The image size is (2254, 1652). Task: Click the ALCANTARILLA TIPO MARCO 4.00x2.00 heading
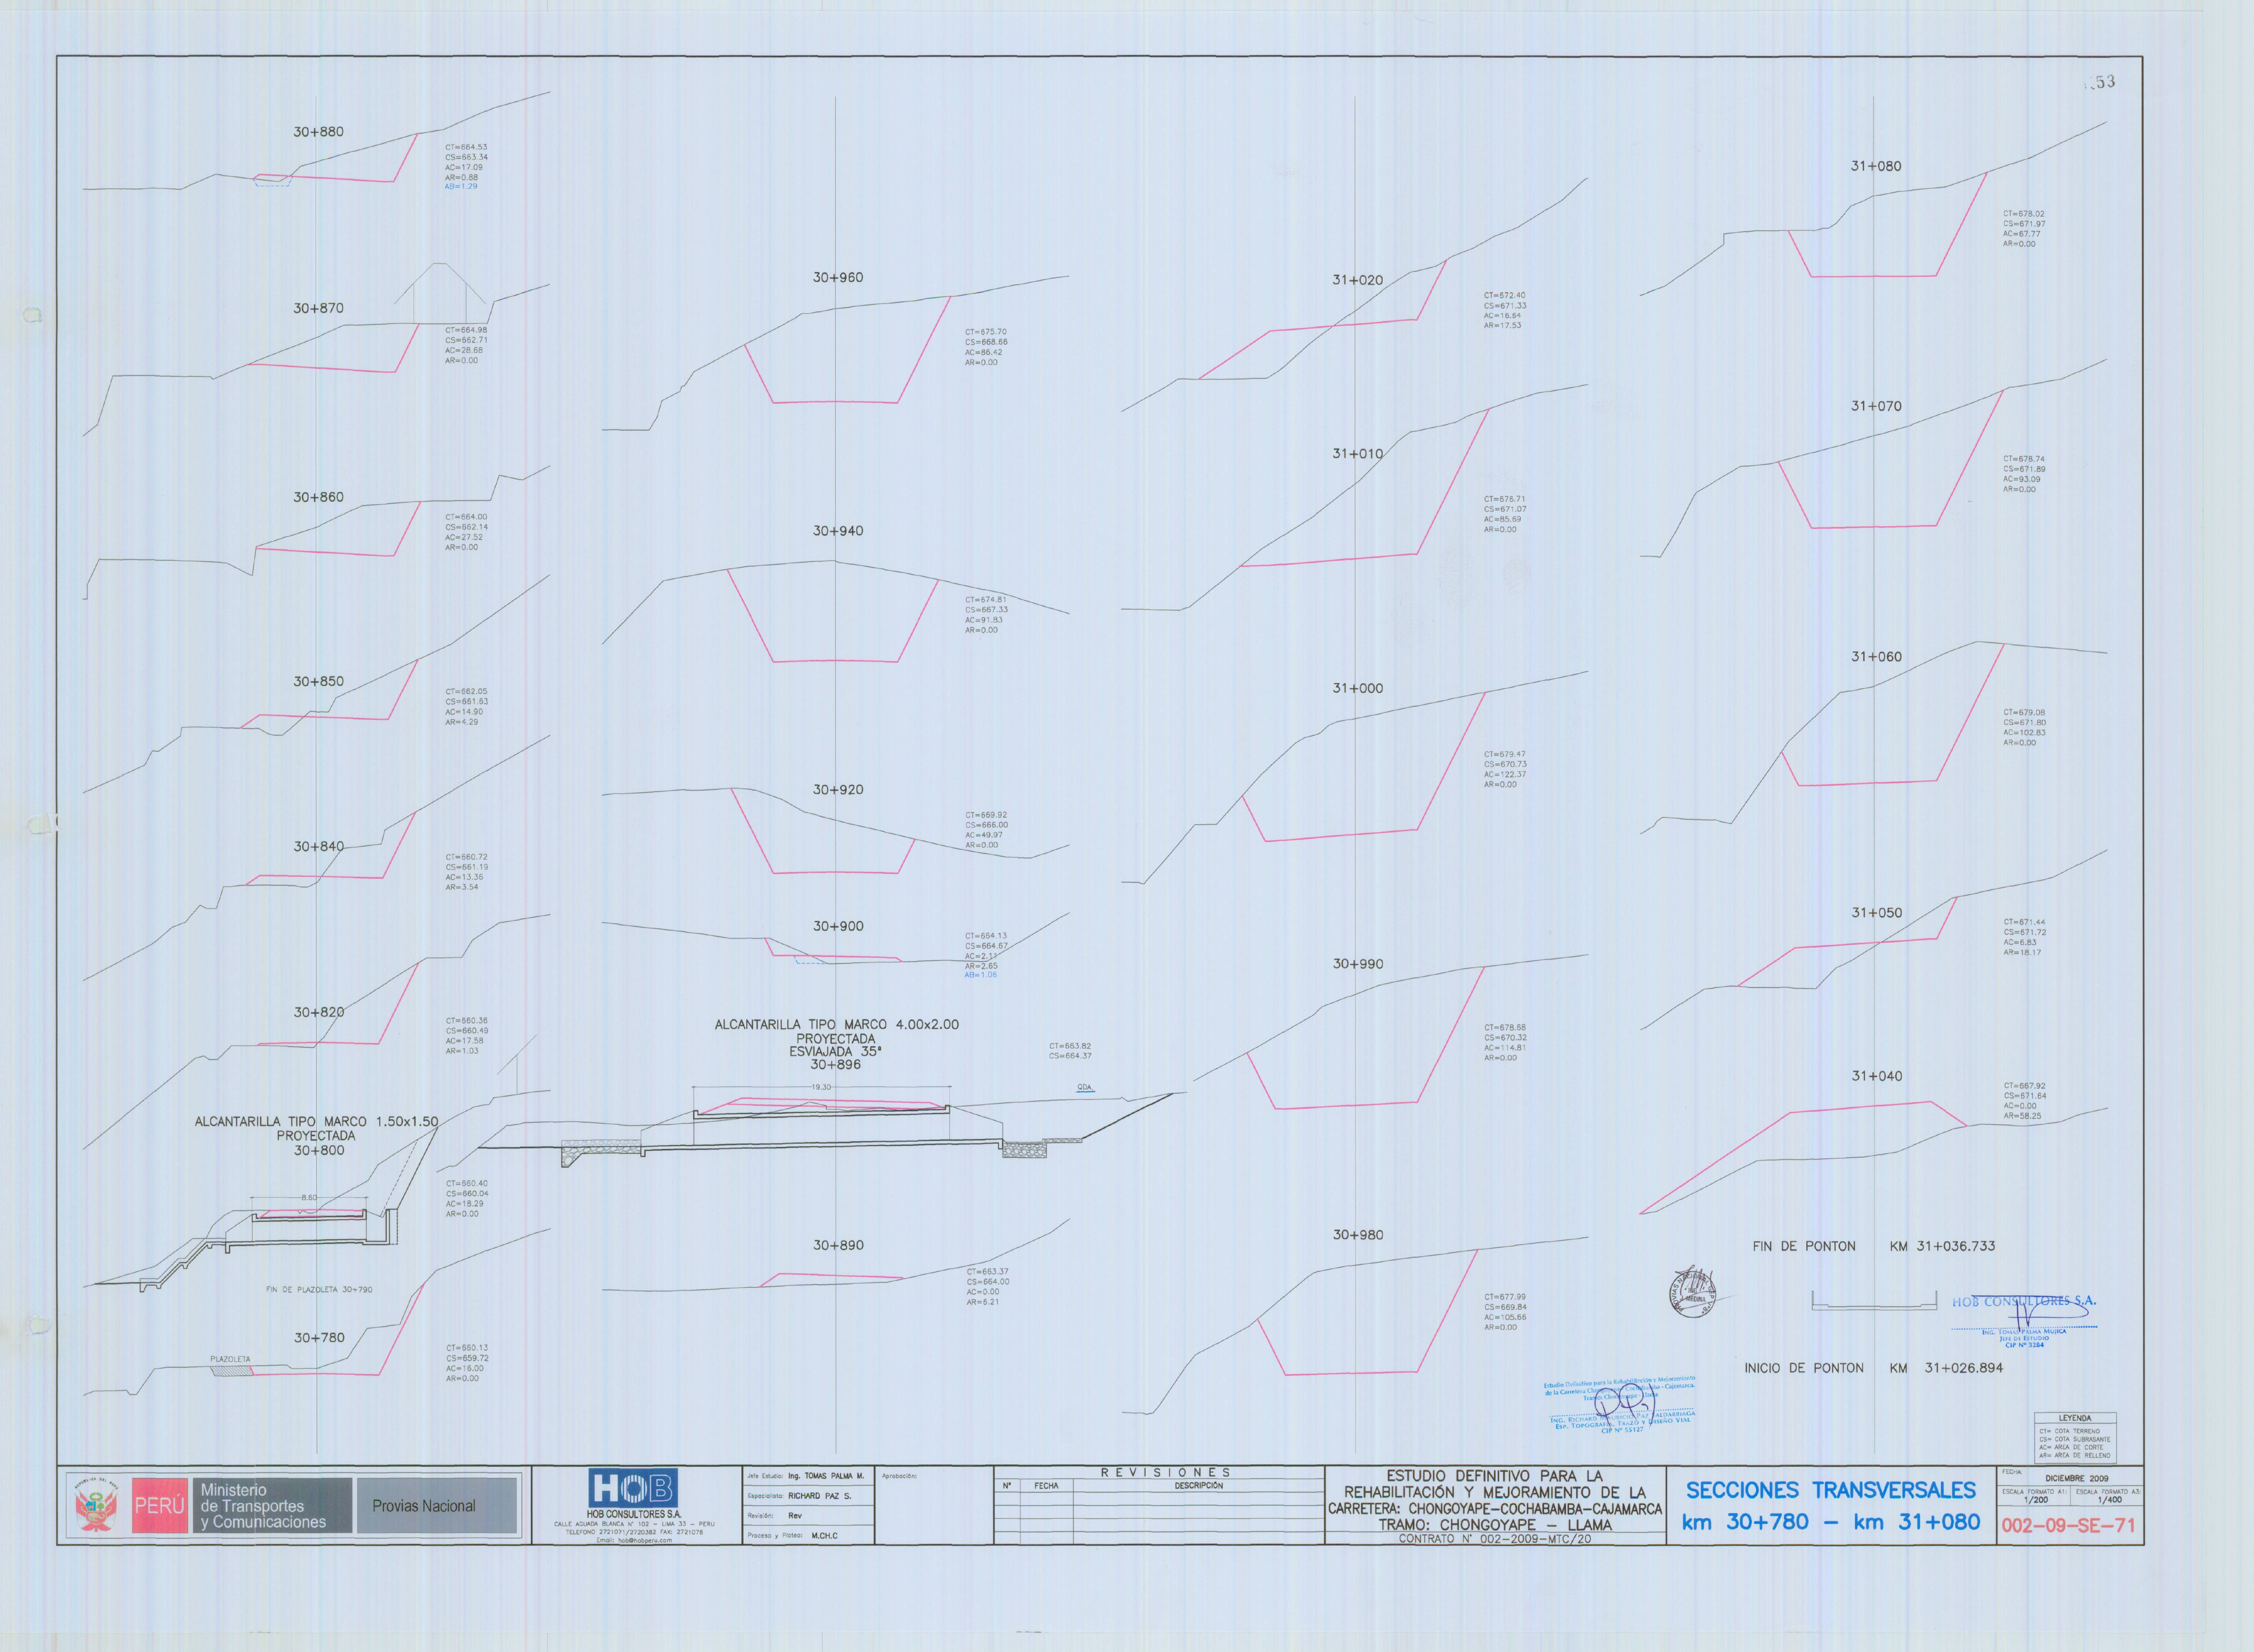pyautogui.click(x=836, y=1025)
